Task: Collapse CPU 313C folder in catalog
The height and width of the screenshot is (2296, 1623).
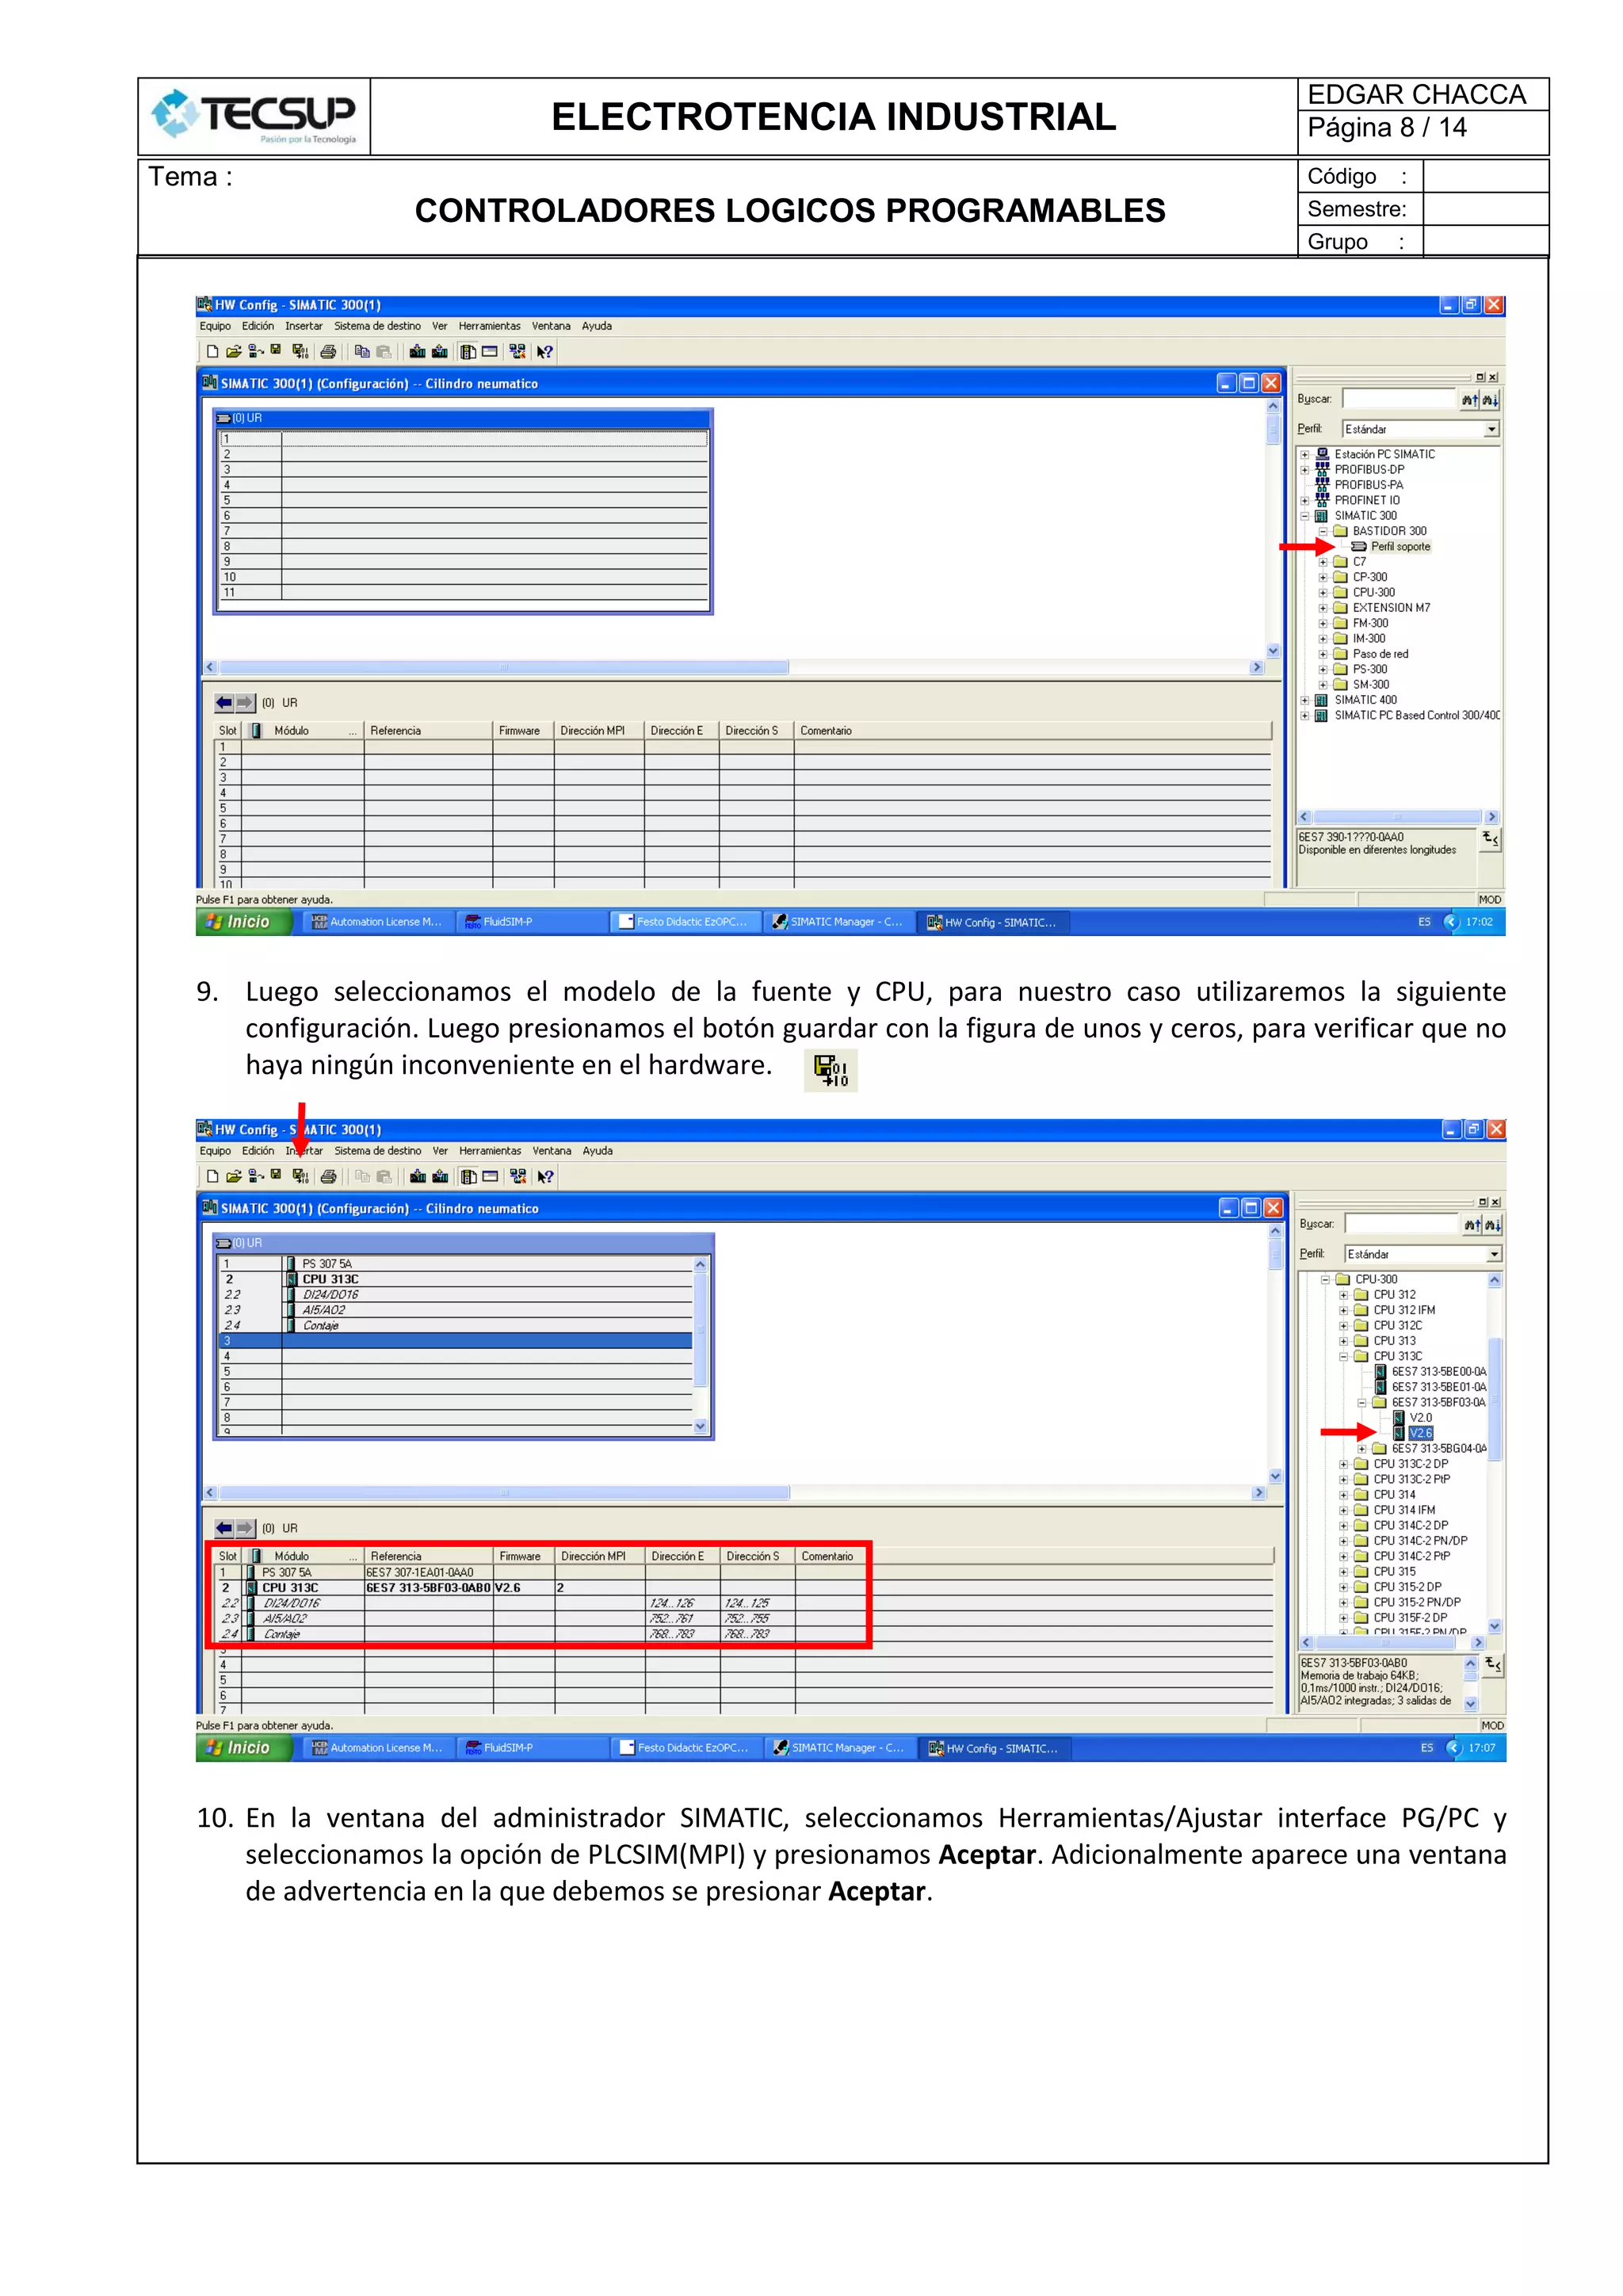Action: 1344,1356
